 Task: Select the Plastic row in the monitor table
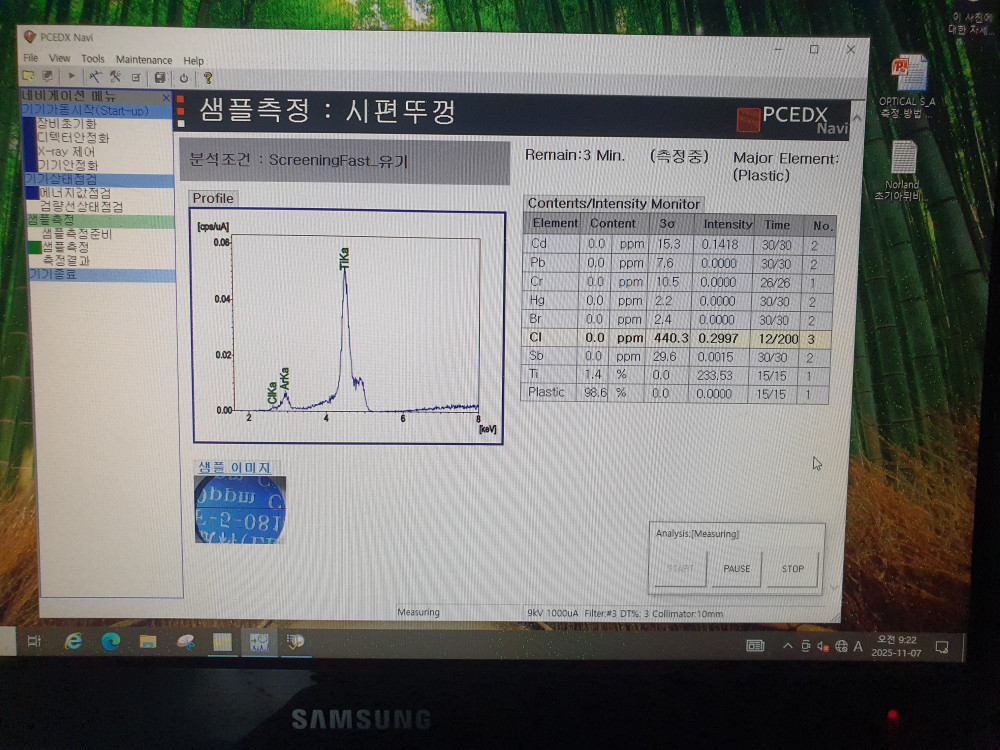(675, 393)
